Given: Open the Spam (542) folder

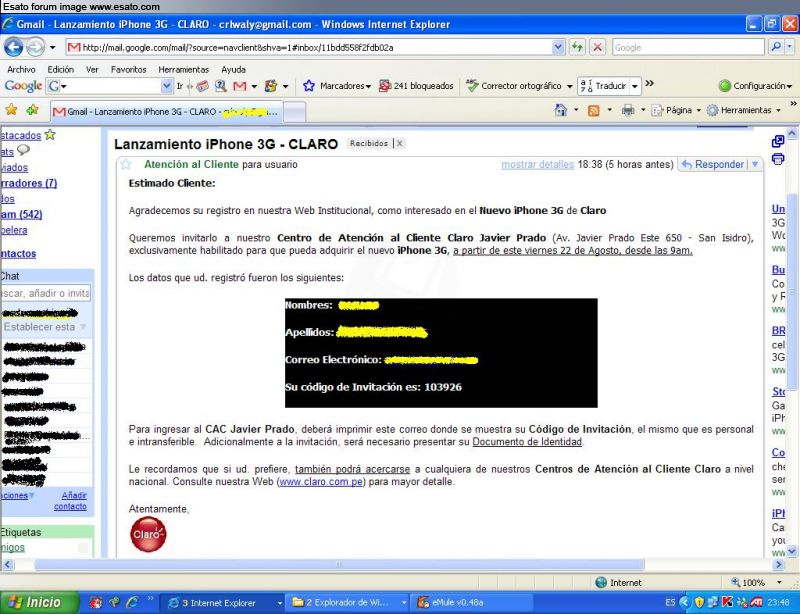Looking at the screenshot, I should pyautogui.click(x=21, y=214).
